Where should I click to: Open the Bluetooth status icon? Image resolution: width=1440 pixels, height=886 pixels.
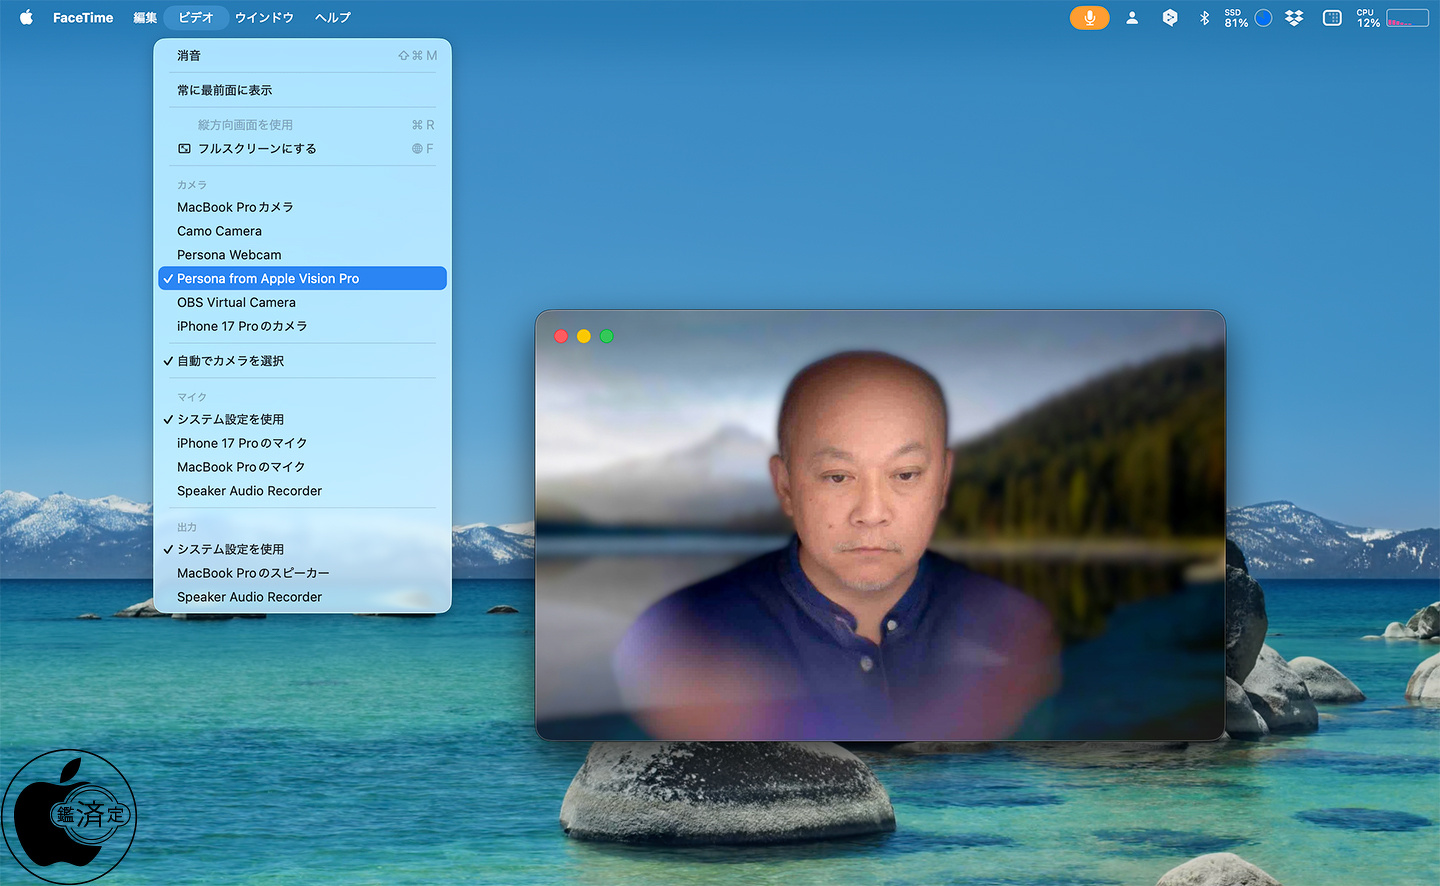click(1204, 18)
